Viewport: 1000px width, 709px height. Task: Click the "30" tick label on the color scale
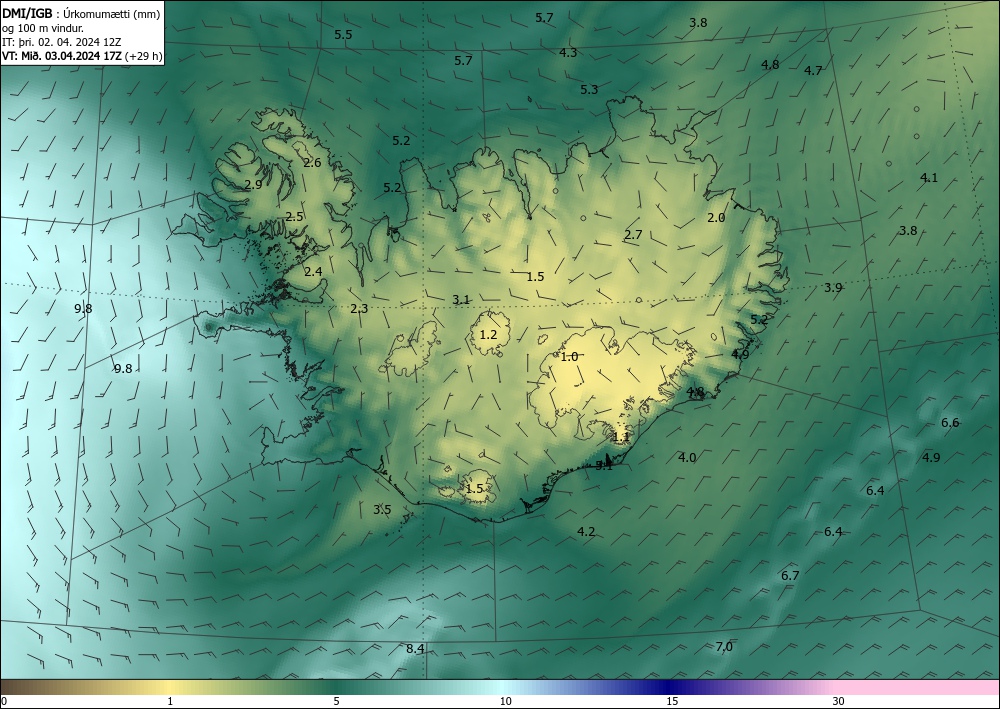click(x=839, y=701)
